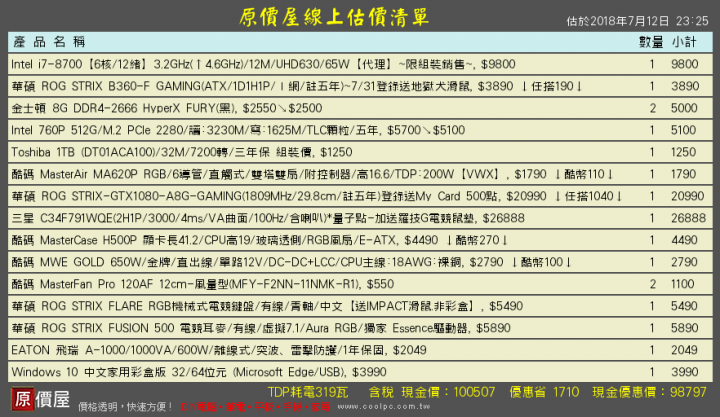Viewport: 720px width, 417px height.
Task: Select the MasterCase H500P case row
Action: 360,240
